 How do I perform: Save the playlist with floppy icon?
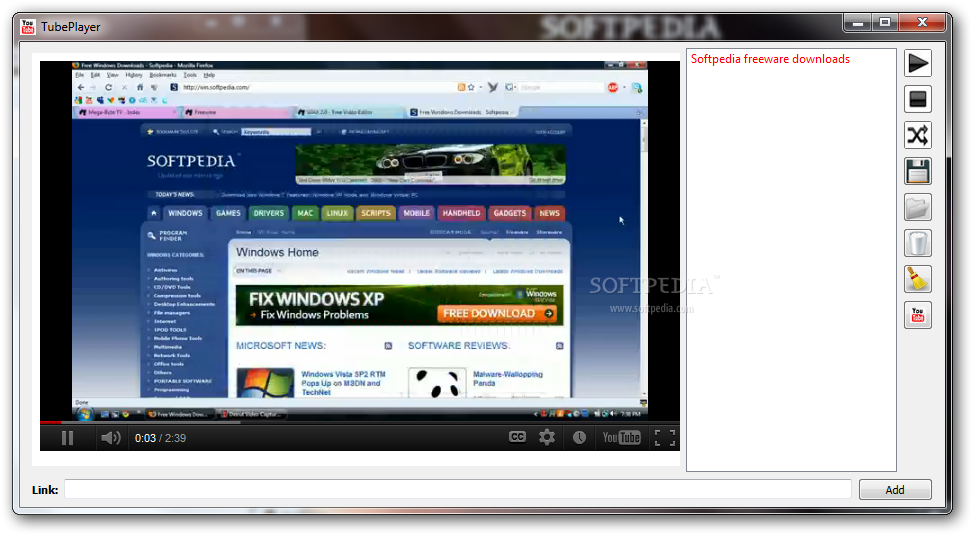click(x=918, y=171)
